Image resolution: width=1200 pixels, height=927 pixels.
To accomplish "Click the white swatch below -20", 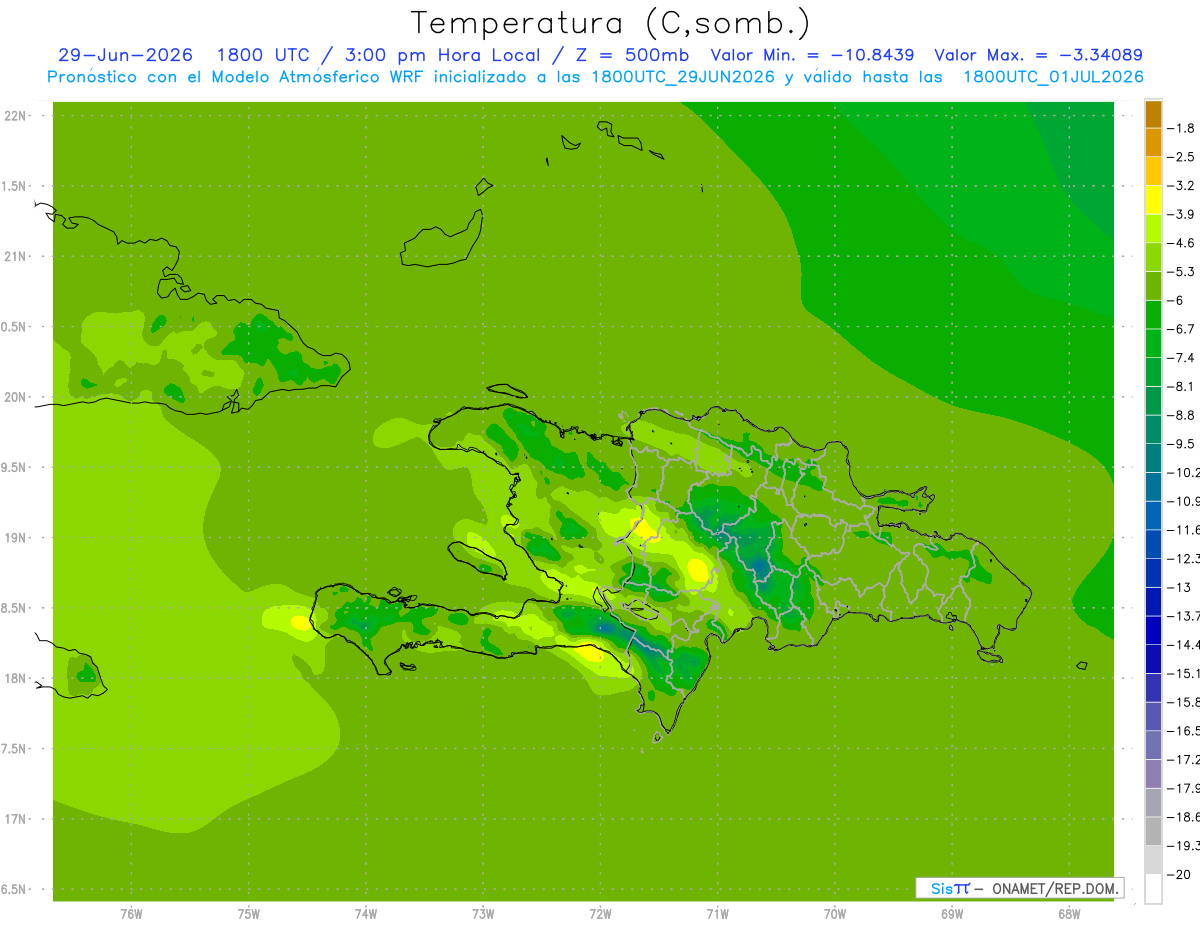I will tap(1153, 889).
